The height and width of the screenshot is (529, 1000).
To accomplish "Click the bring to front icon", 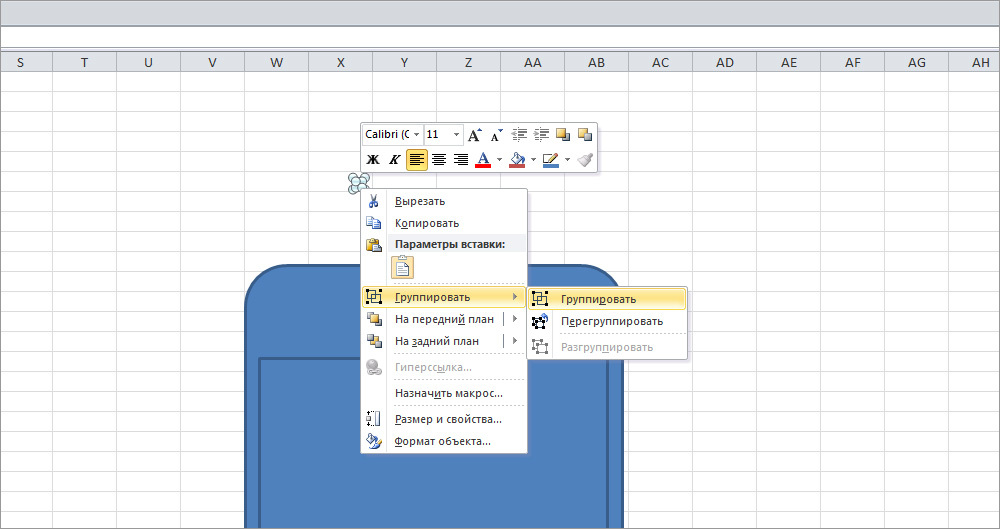I will click(374, 319).
